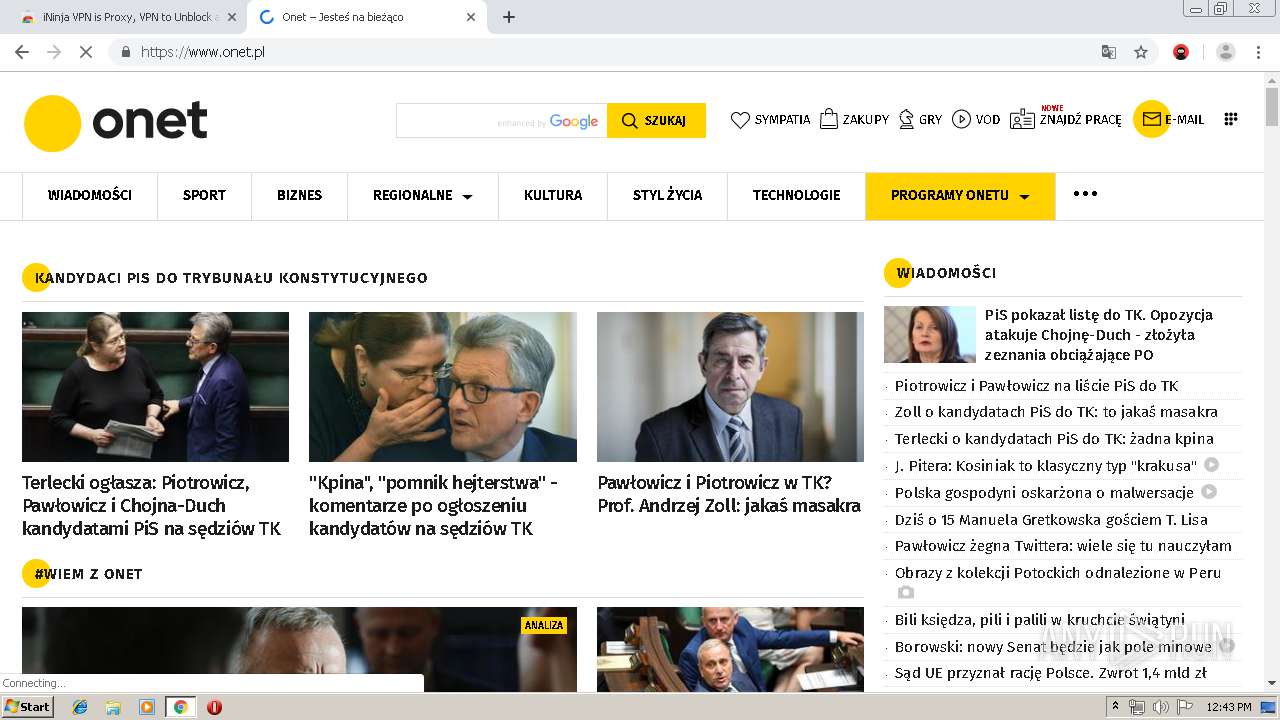Show hidden tray icons arrow
The image size is (1280, 720).
point(1115,707)
